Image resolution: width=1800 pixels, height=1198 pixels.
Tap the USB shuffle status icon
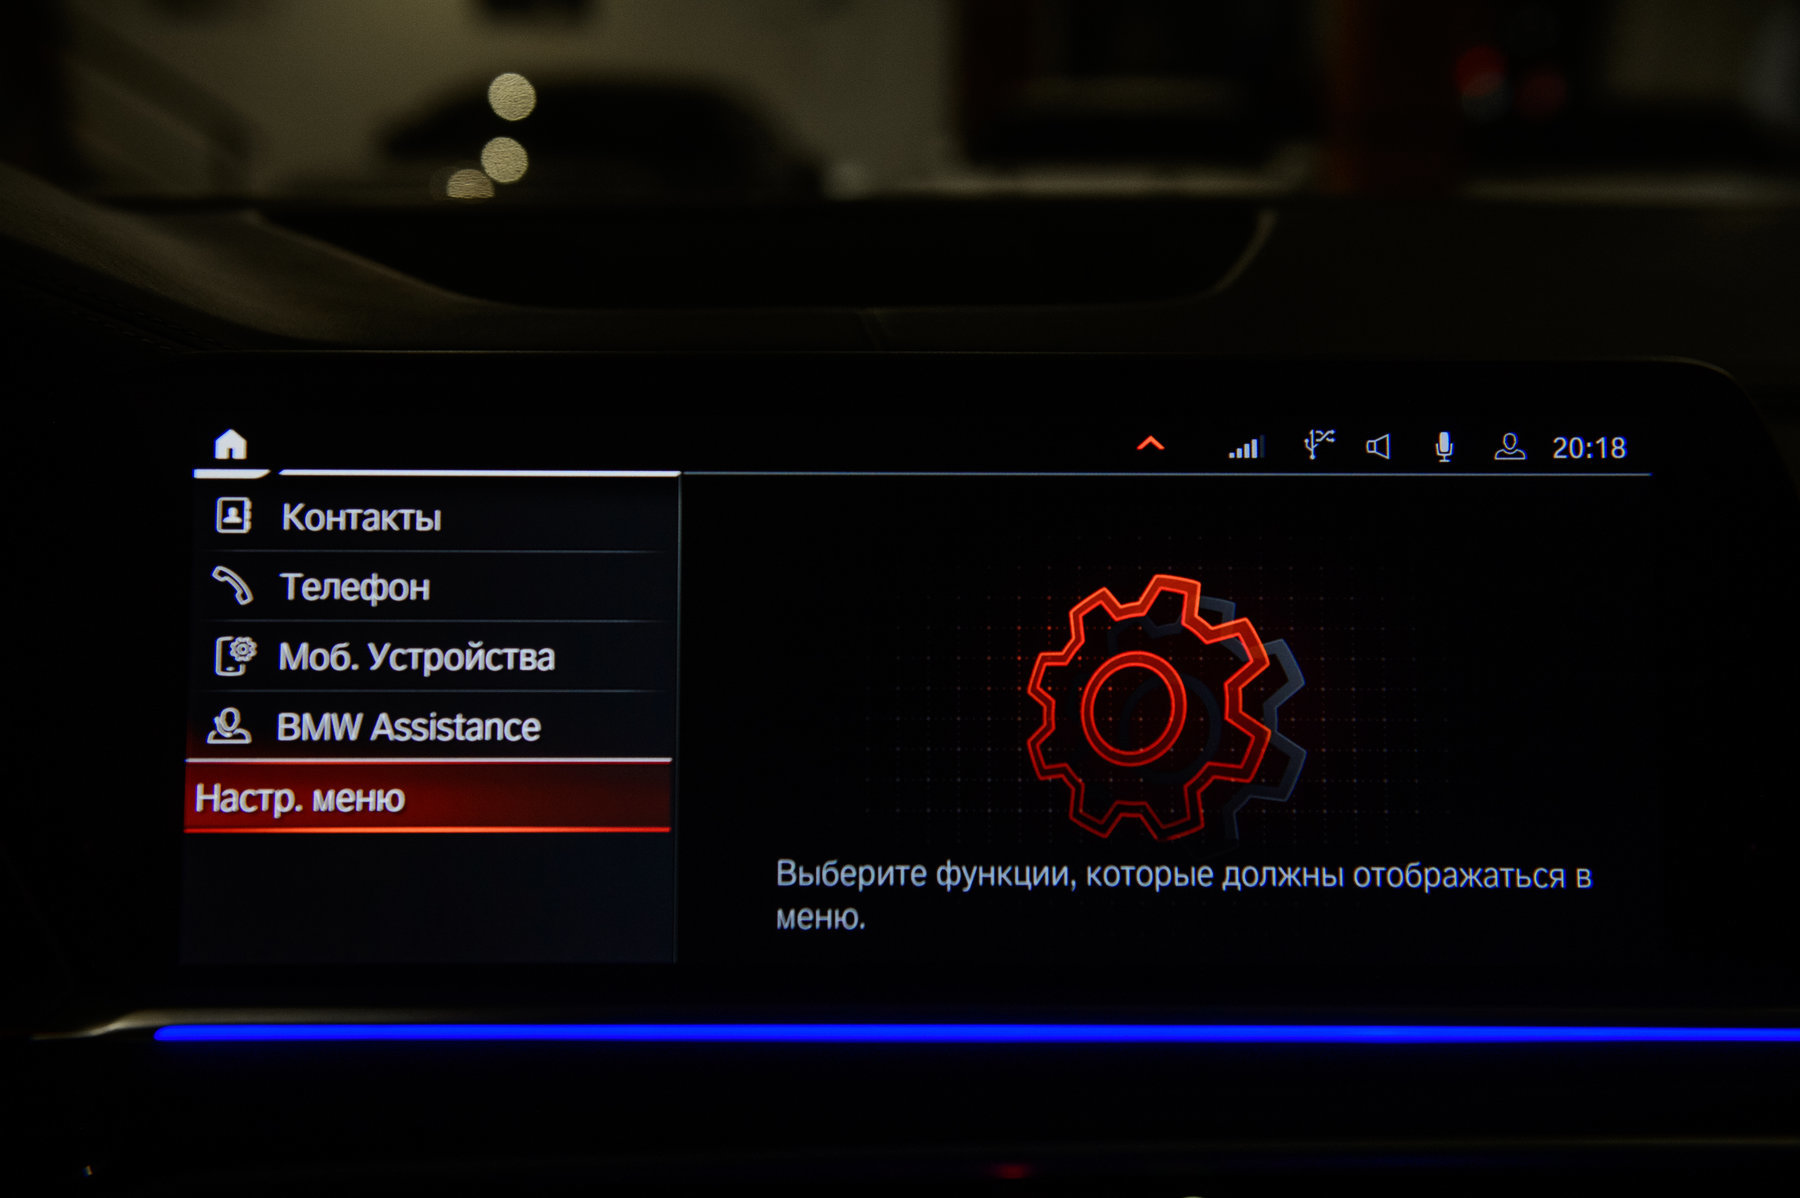tap(1319, 445)
